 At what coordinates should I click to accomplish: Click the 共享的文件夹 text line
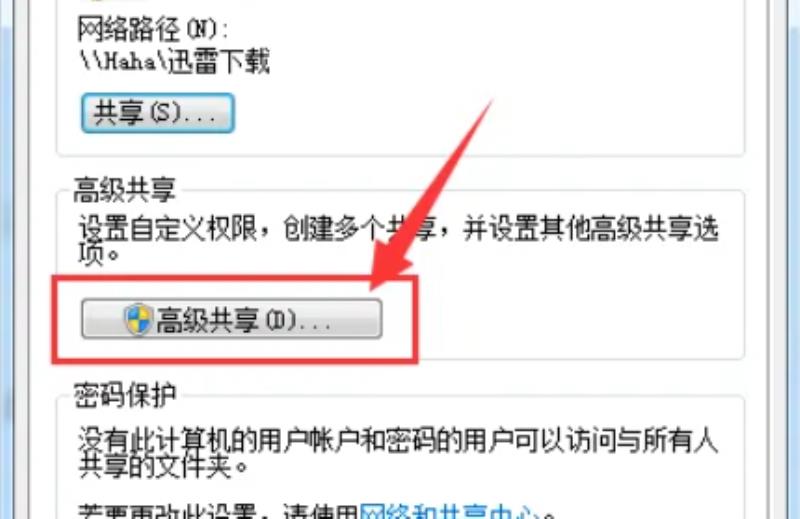(163, 465)
